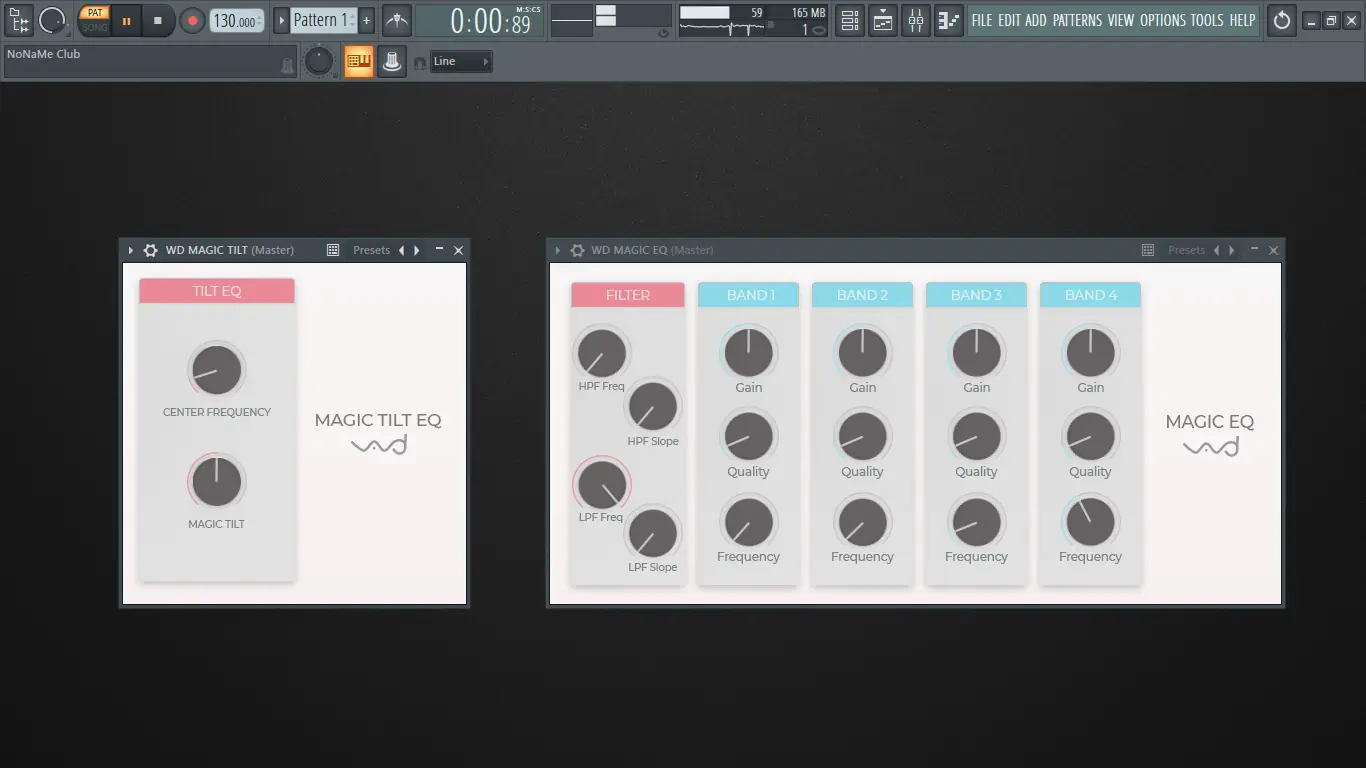The height and width of the screenshot is (768, 1366).
Task: Select next preset in WD MAGIC EQ
Action: click(x=1232, y=250)
